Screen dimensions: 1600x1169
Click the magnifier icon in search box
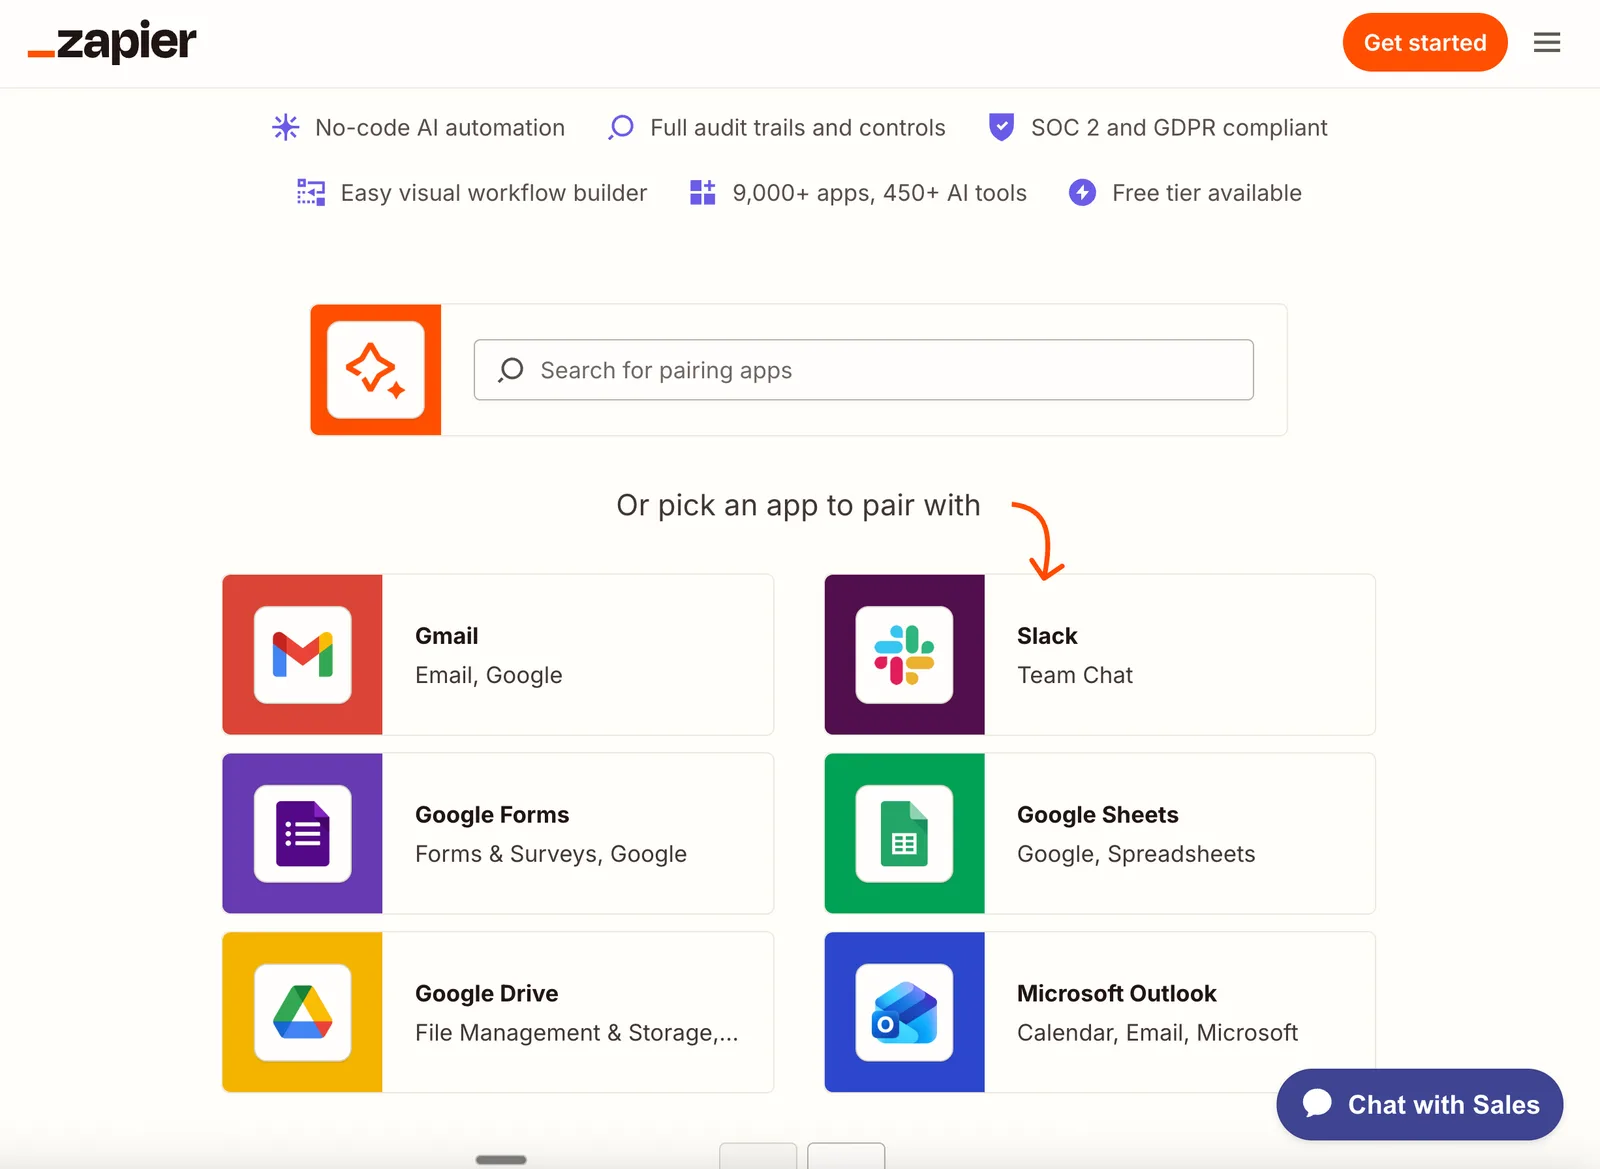(511, 370)
